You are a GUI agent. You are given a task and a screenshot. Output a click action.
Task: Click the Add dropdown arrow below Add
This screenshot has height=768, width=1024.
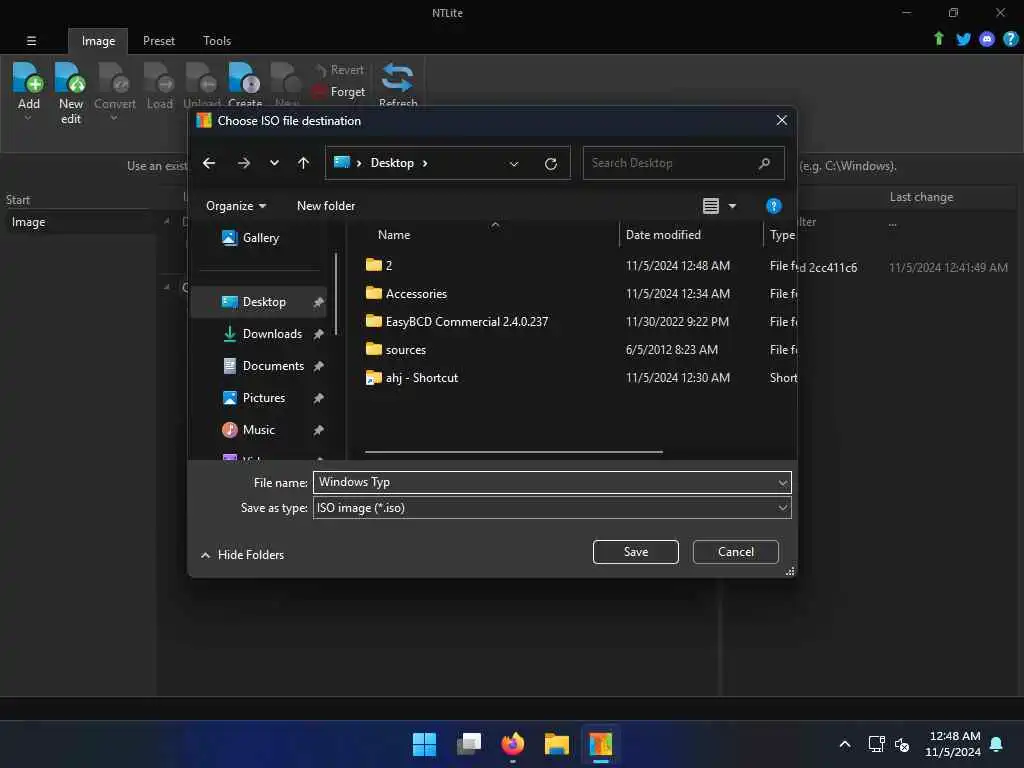[28, 118]
